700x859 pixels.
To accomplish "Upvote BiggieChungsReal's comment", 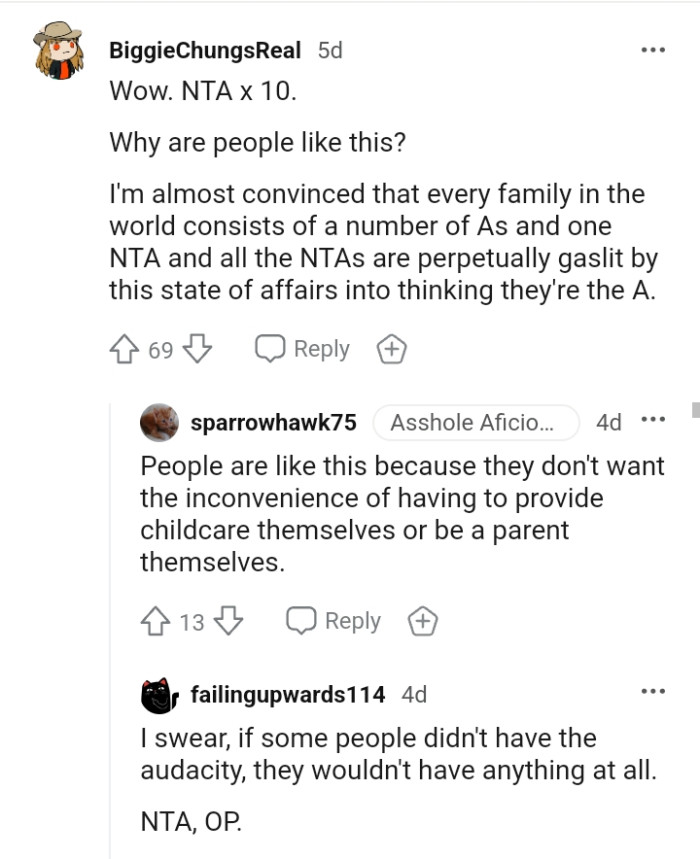I will coord(123,348).
